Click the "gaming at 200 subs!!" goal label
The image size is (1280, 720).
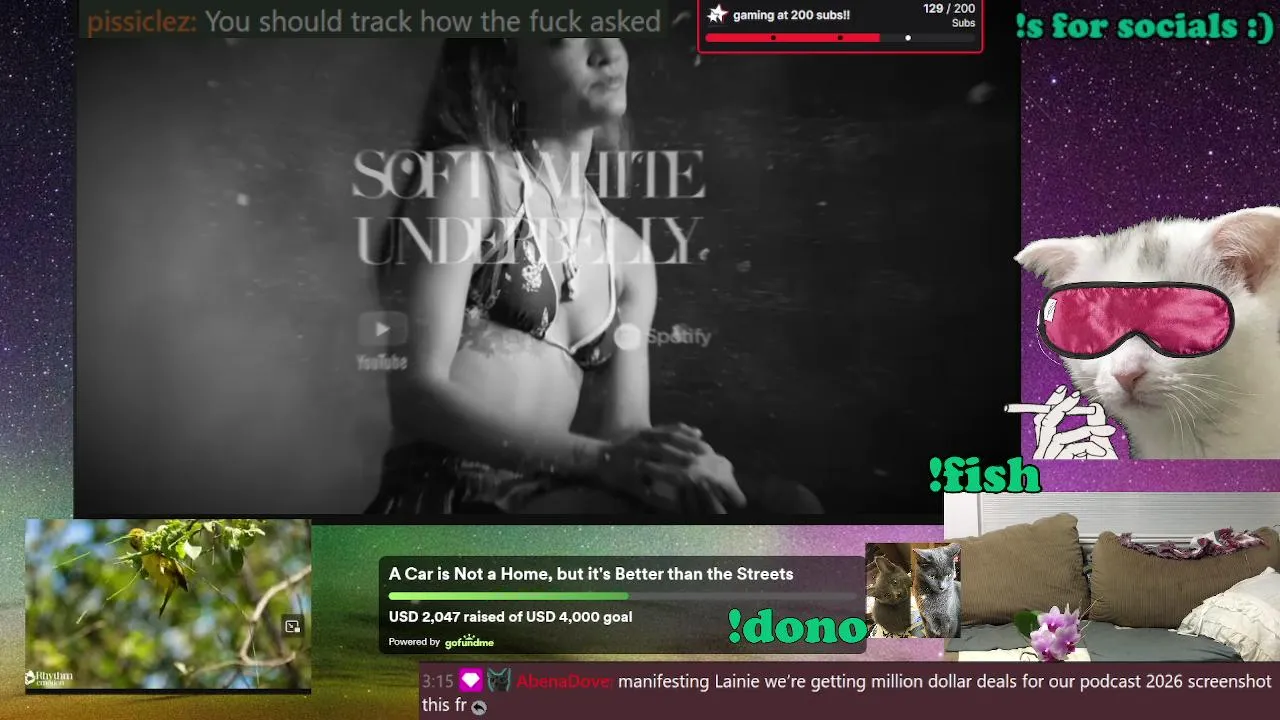(x=791, y=15)
